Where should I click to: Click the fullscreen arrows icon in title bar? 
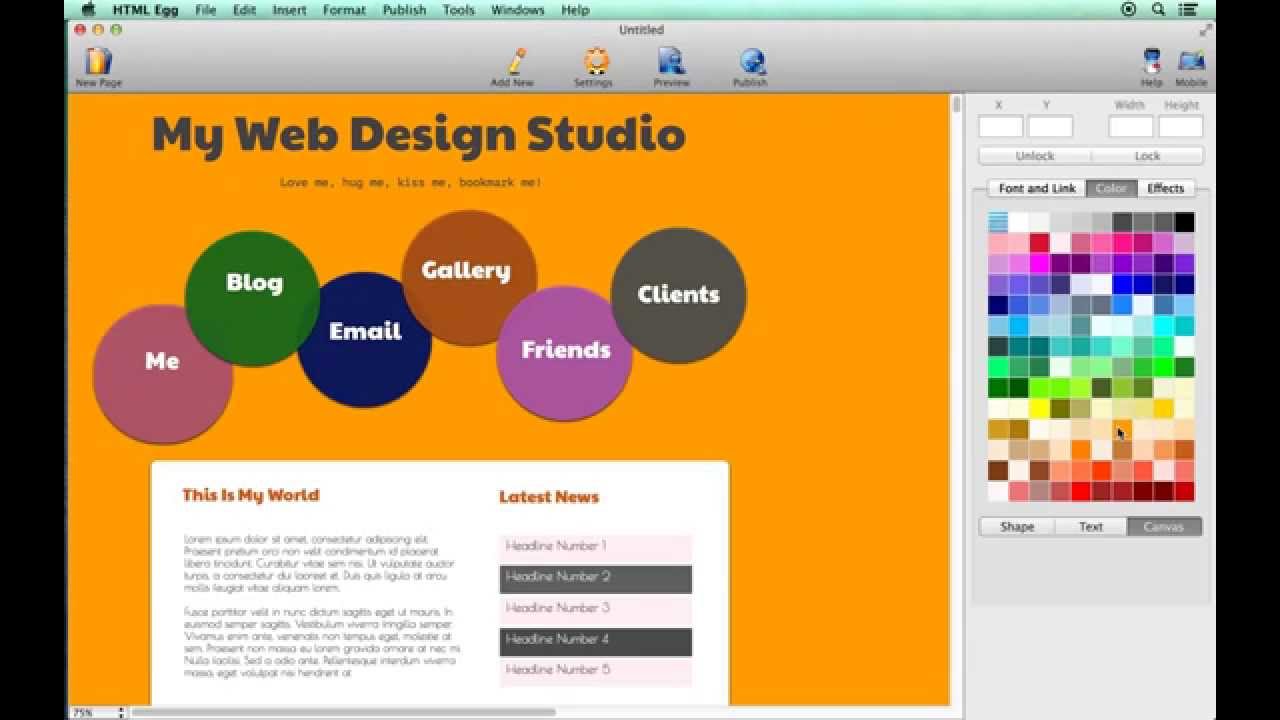(x=1204, y=30)
